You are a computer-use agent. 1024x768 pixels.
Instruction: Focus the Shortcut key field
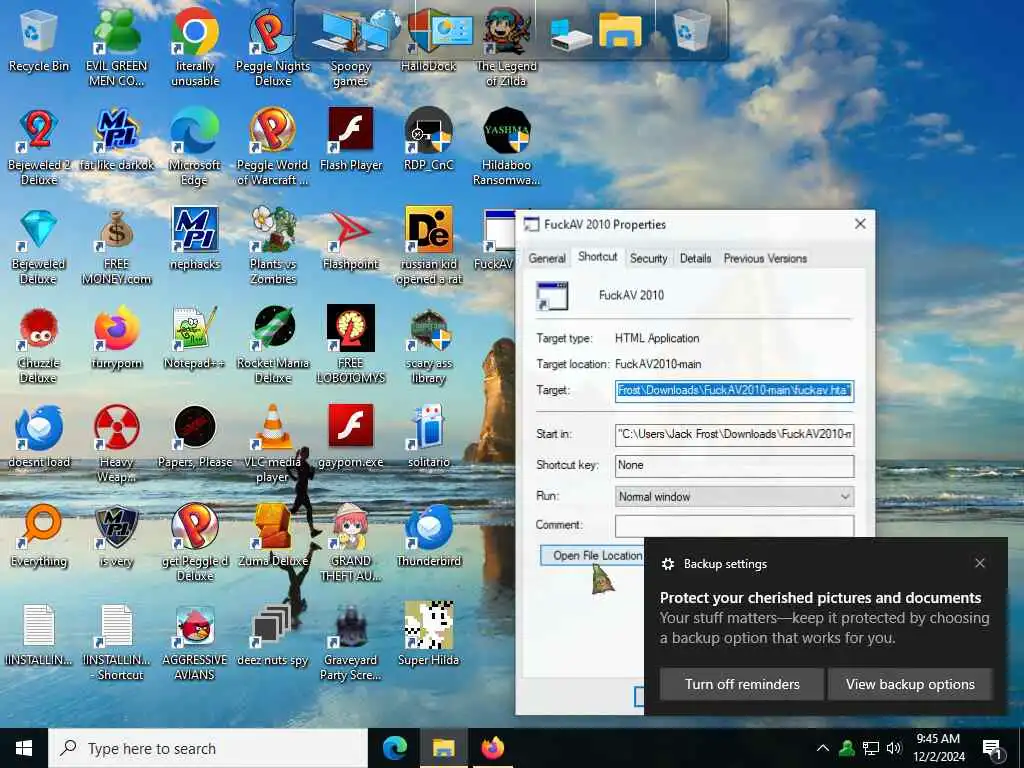[735, 466]
